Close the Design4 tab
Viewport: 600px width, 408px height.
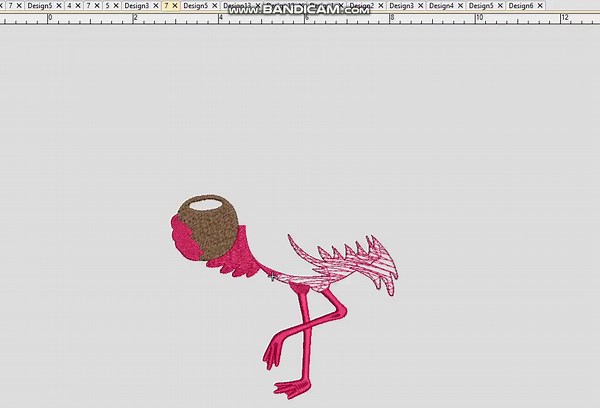pos(460,6)
